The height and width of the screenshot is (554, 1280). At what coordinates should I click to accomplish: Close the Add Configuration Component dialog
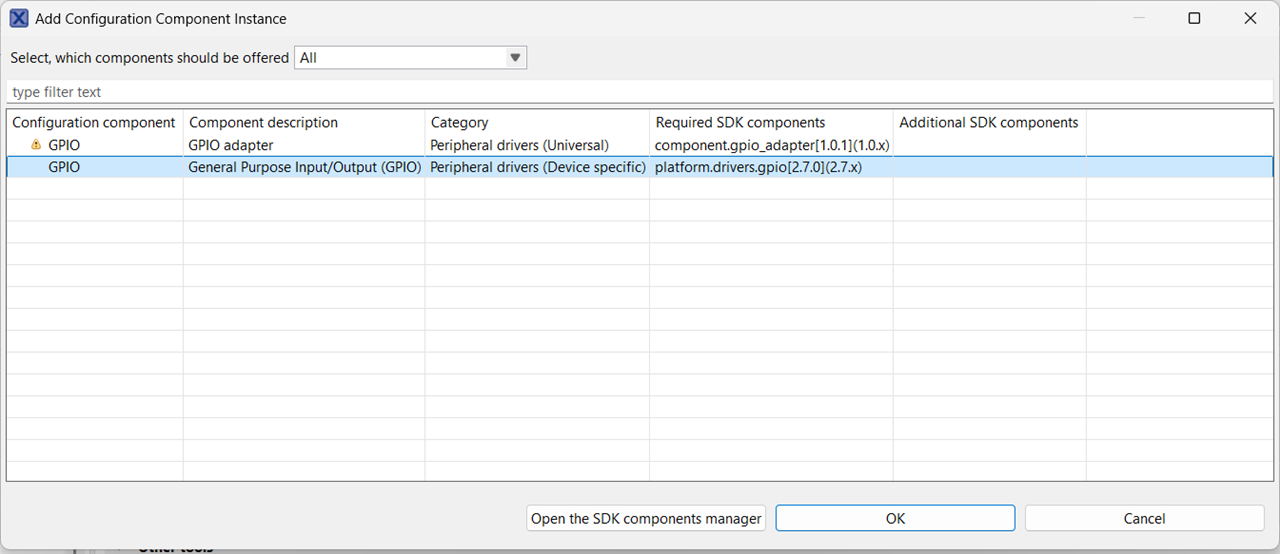(1250, 19)
